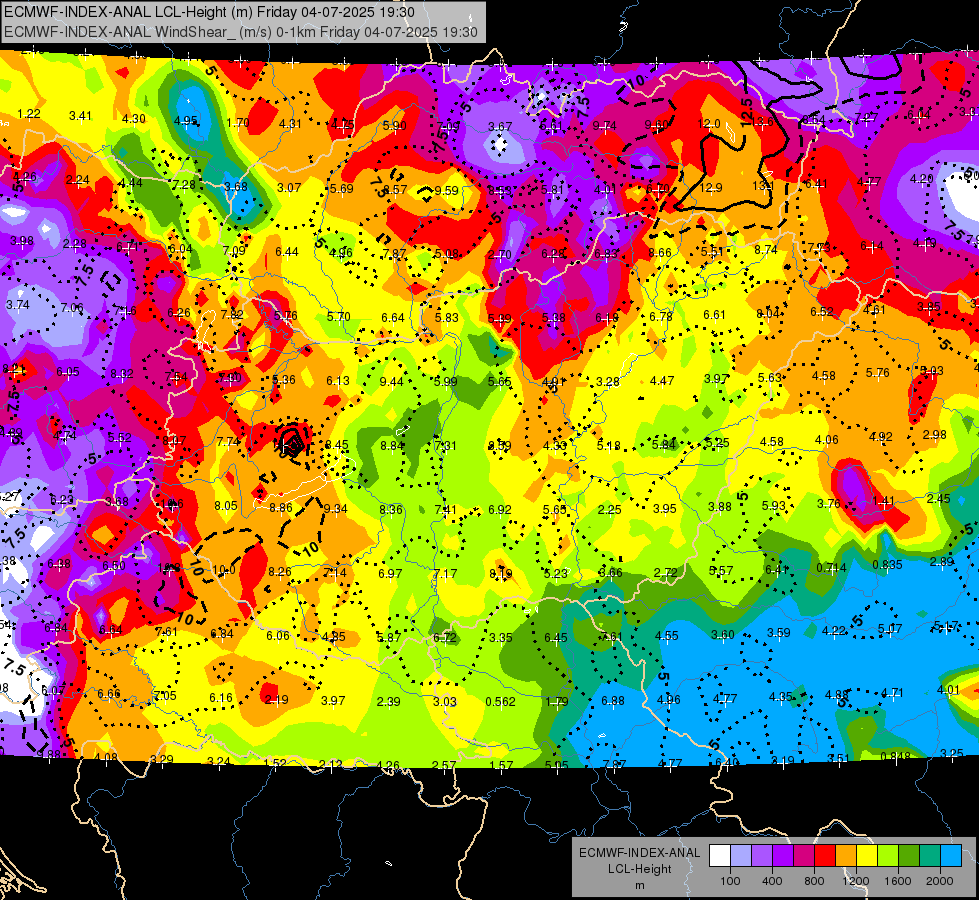
Task: Click the wind shear value 9.44
Action: 391,382
